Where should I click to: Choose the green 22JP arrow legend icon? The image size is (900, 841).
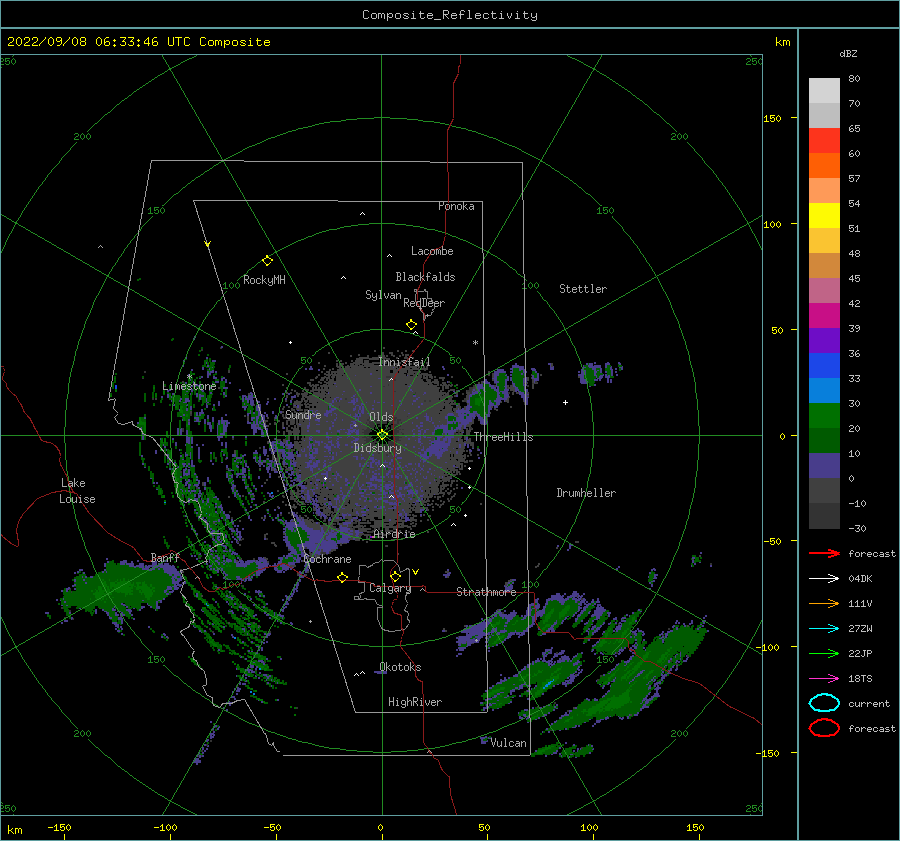pos(824,653)
